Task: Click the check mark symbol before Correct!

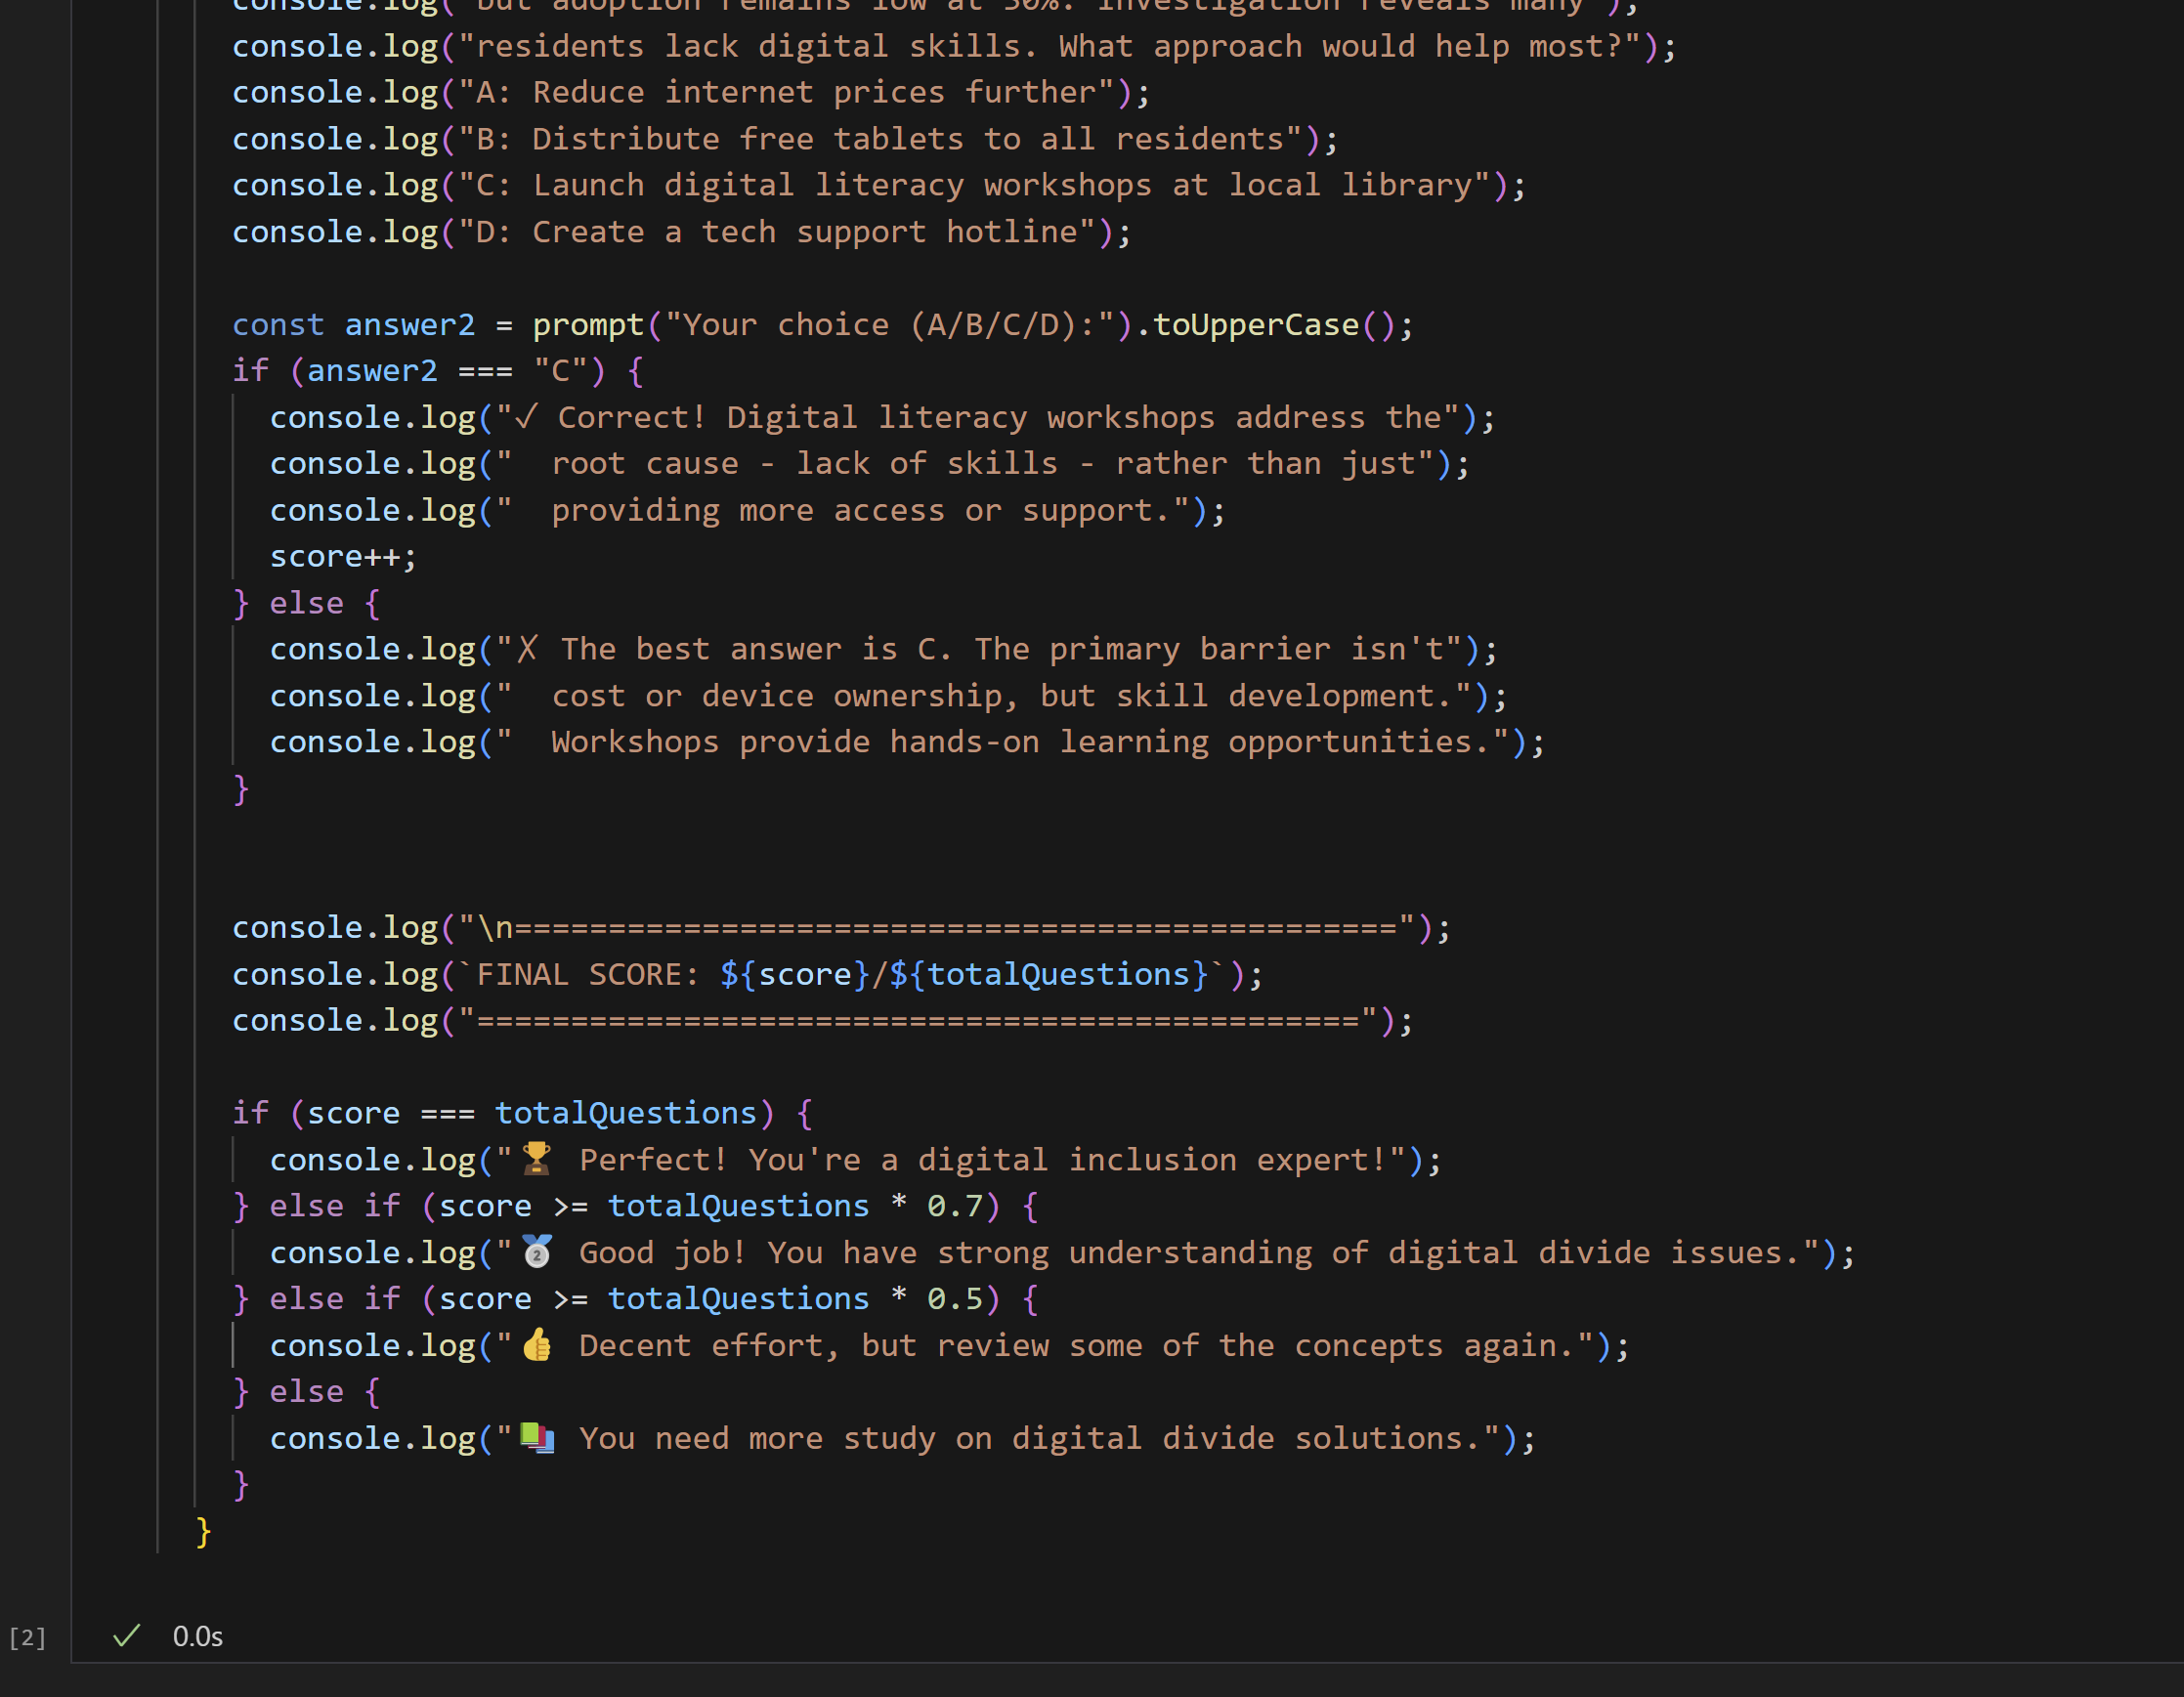Action: coord(525,417)
